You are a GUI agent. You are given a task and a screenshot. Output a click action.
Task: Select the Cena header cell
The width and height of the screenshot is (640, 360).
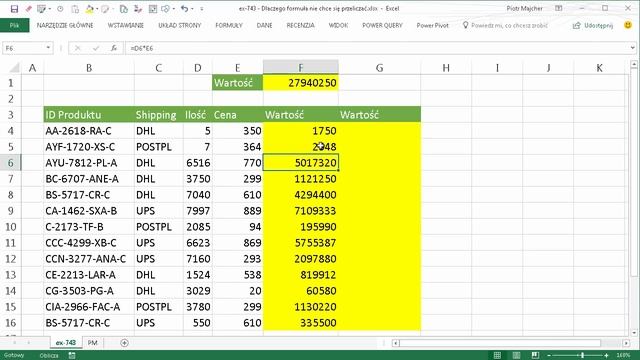click(x=238, y=115)
